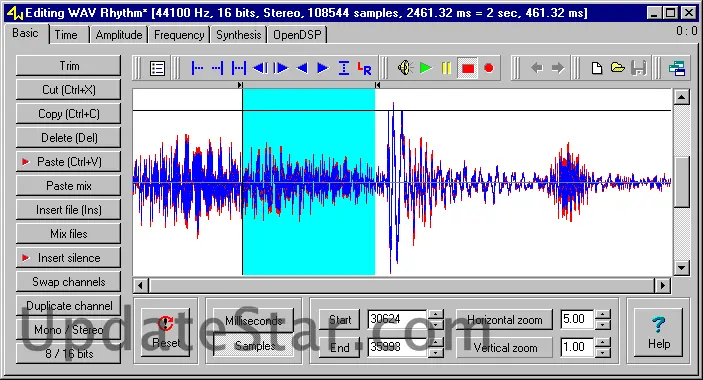This screenshot has height=380, width=703.
Task: Decrease the End value with down spinner
Action: pyautogui.click(x=435, y=353)
